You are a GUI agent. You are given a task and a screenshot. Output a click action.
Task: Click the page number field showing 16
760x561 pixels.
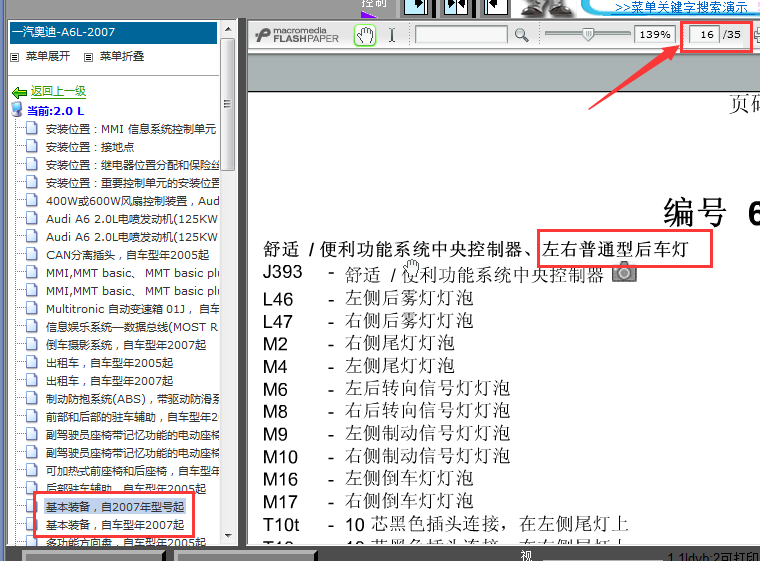pos(705,35)
